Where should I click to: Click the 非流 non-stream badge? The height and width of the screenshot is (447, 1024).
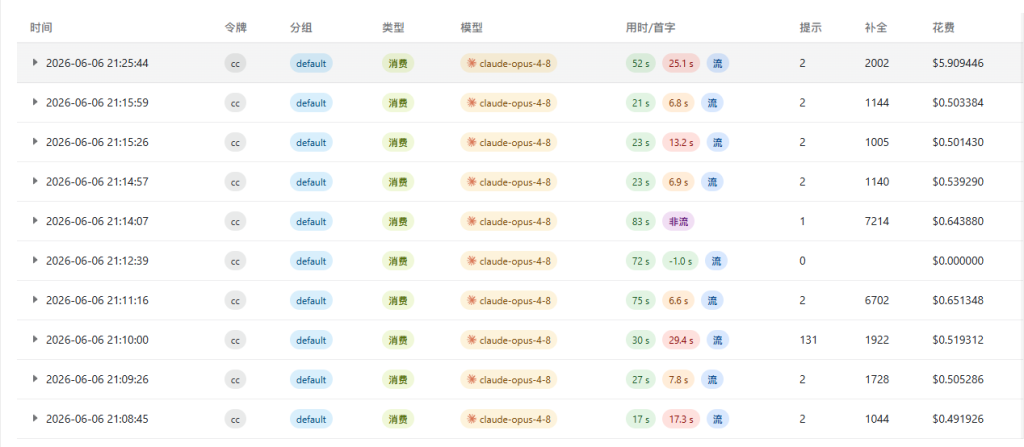click(x=678, y=222)
